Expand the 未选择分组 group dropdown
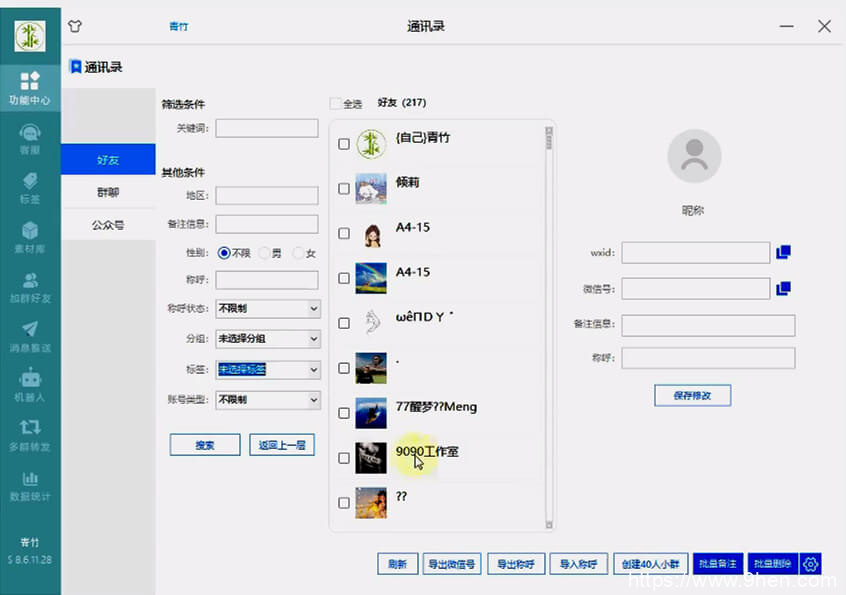This screenshot has height=595, width=846. 267,338
